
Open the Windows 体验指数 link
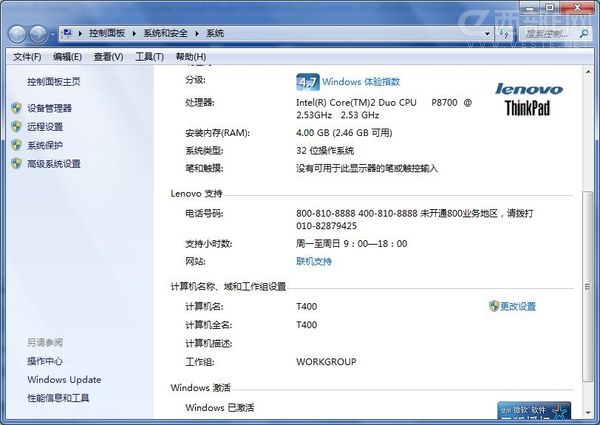361,81
